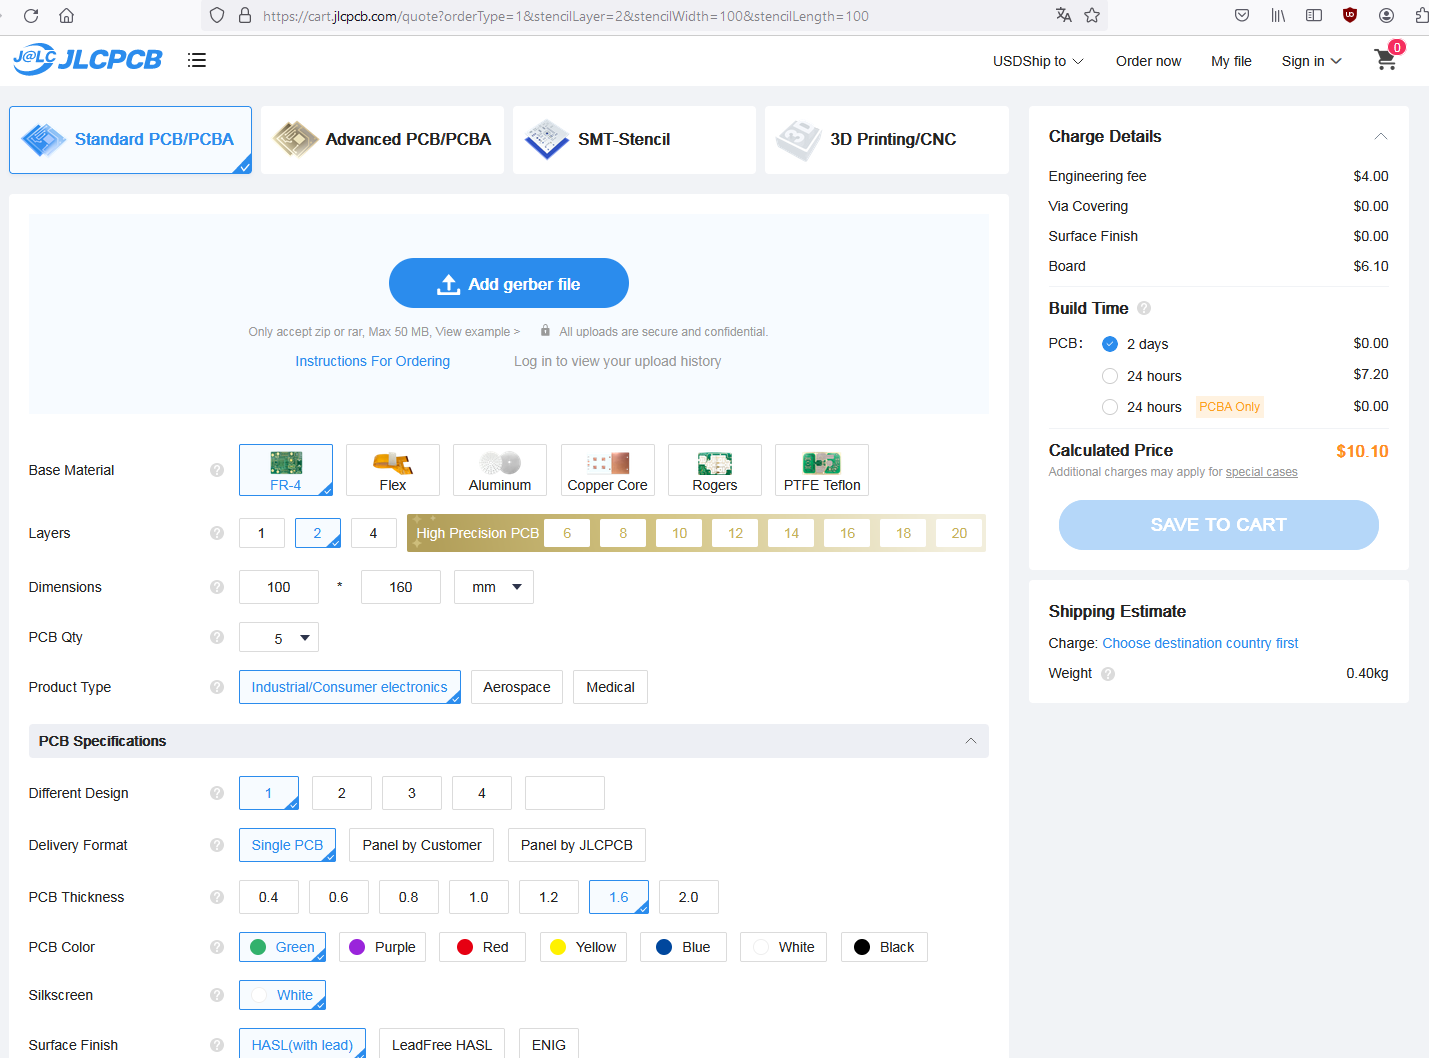Switch to Standard PCB/PCBA tab

pos(130,140)
